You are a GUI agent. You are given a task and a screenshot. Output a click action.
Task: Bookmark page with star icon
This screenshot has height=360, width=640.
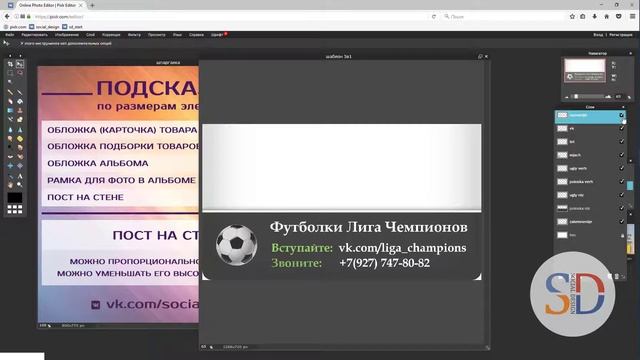point(572,16)
